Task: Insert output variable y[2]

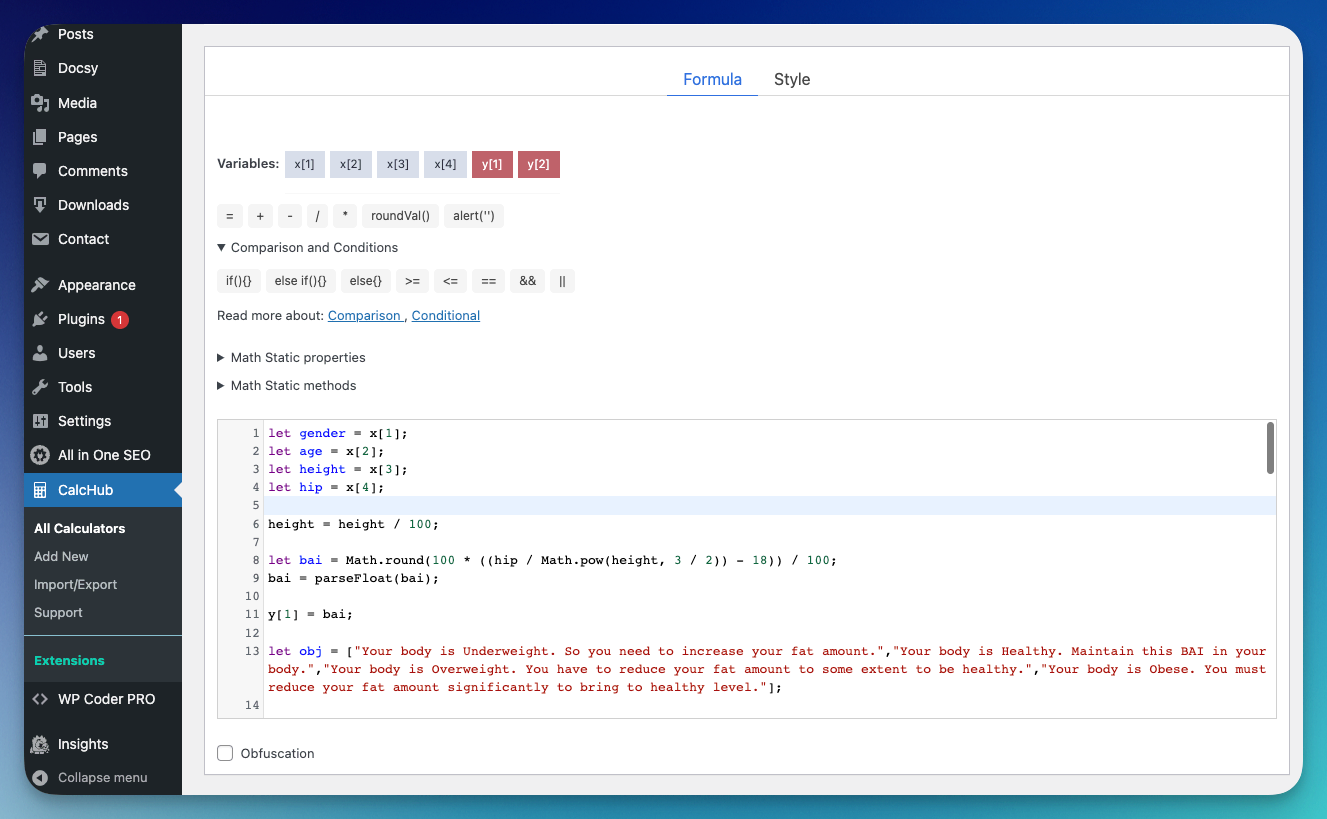Action: tap(539, 164)
